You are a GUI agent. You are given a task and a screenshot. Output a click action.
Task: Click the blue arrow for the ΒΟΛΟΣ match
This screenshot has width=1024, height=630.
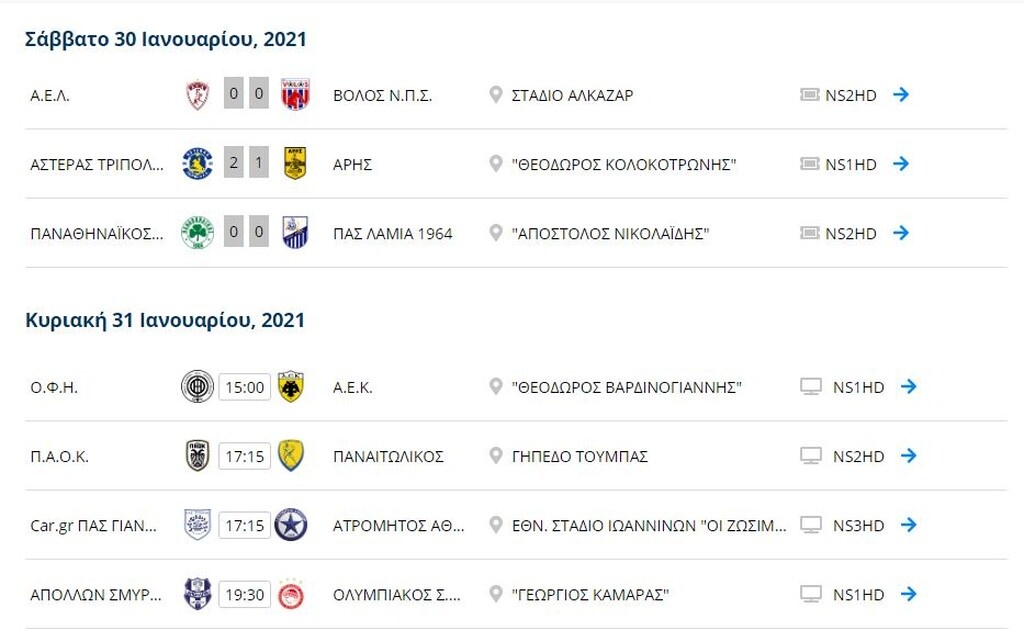903,95
